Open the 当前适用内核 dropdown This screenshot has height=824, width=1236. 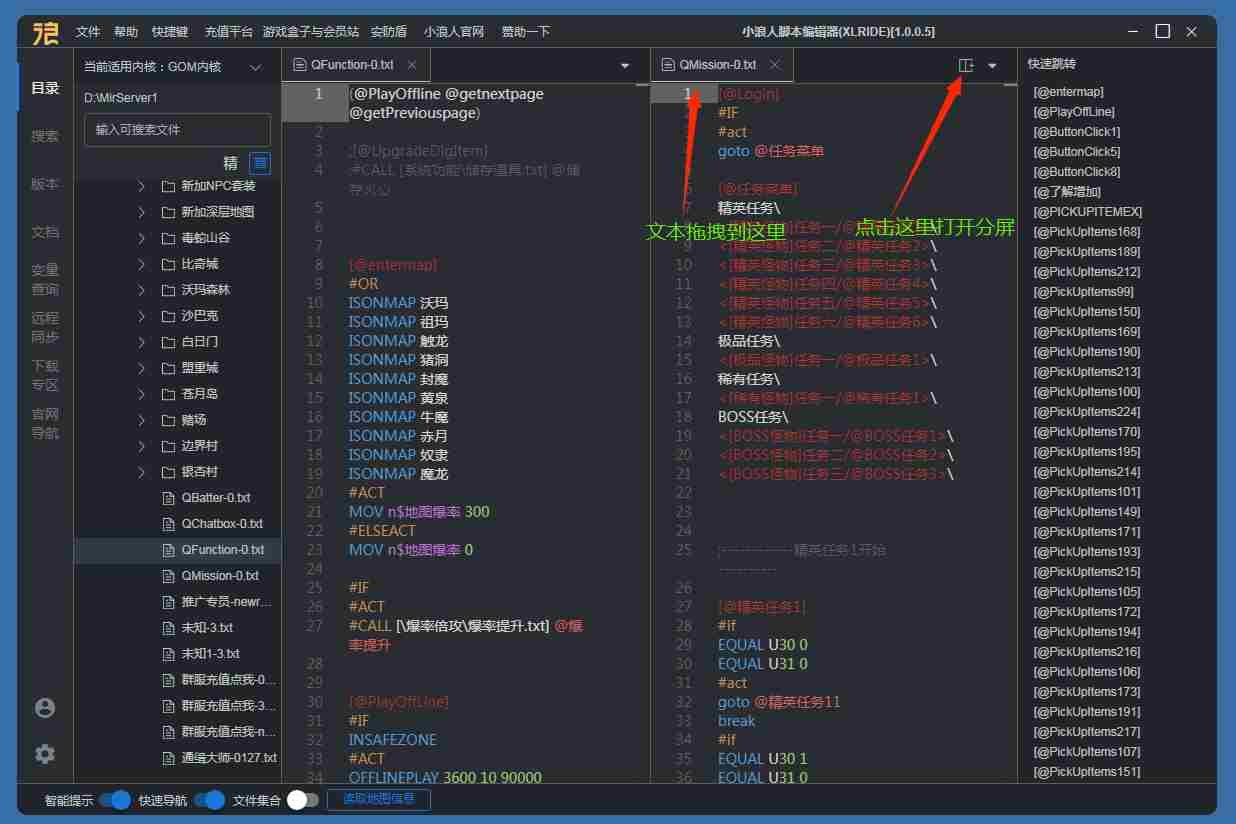pos(255,67)
